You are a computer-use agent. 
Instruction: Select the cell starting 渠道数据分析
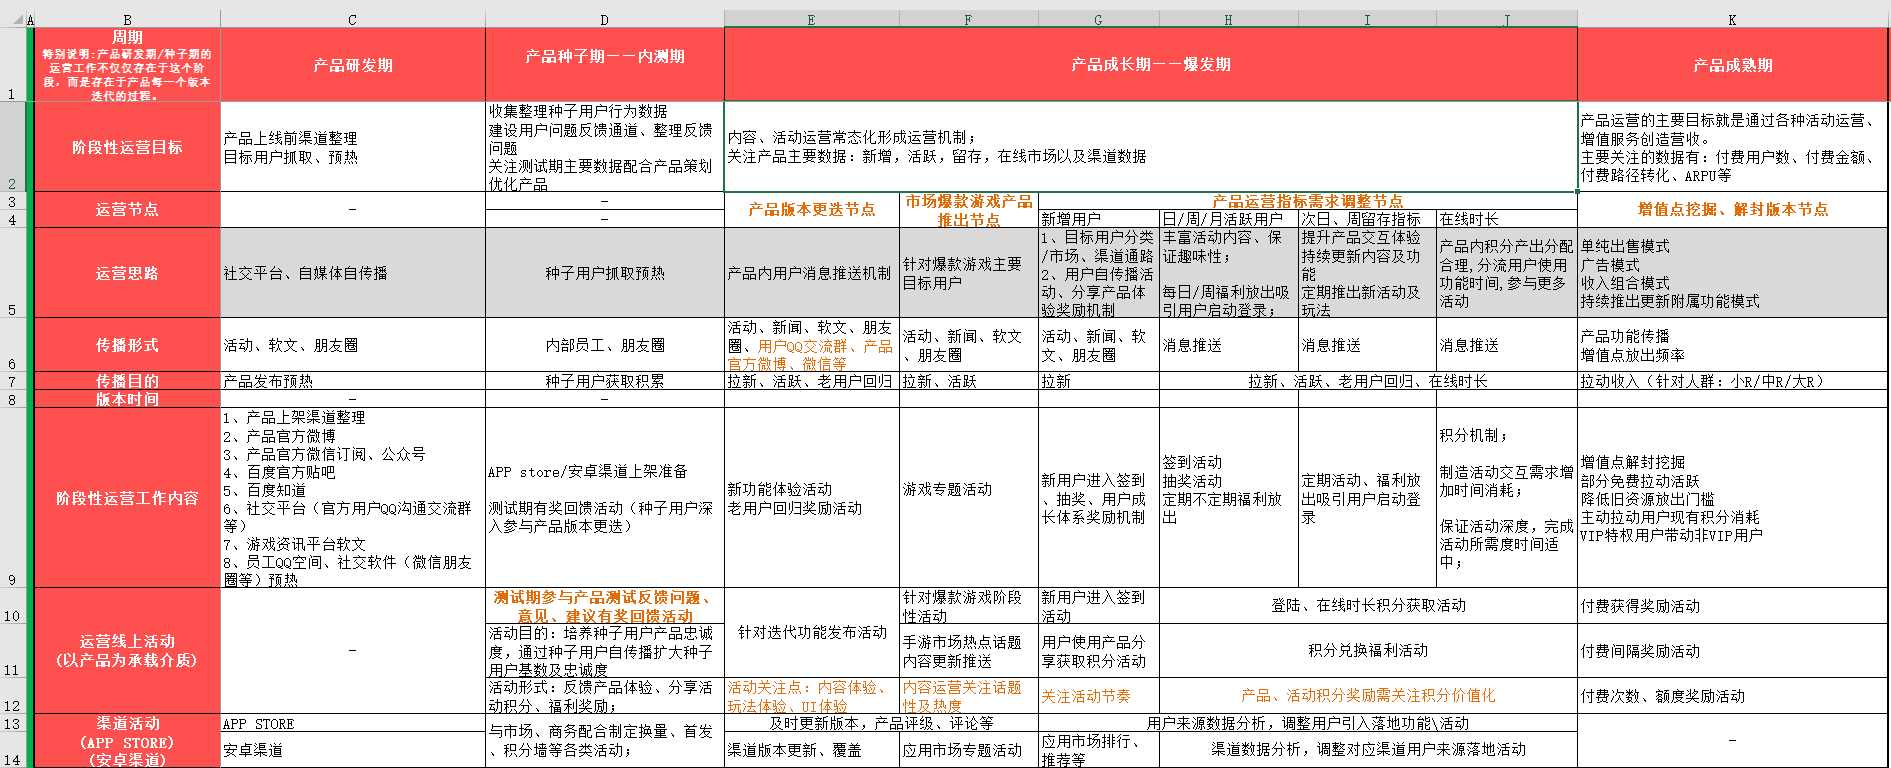(1367, 749)
